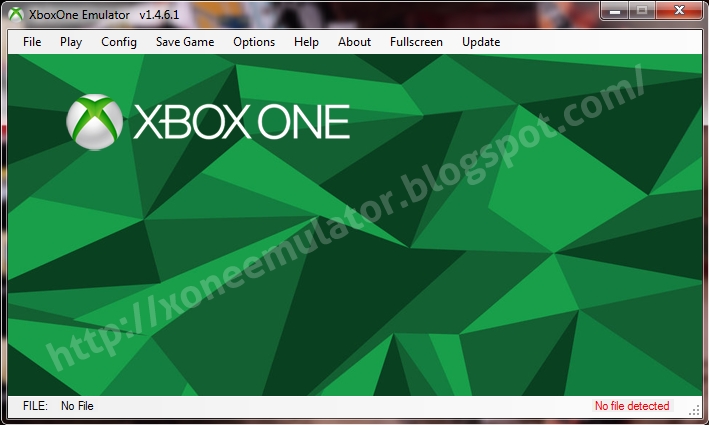The height and width of the screenshot is (425, 709).
Task: Click the Save Game menu item
Action: click(x=185, y=42)
